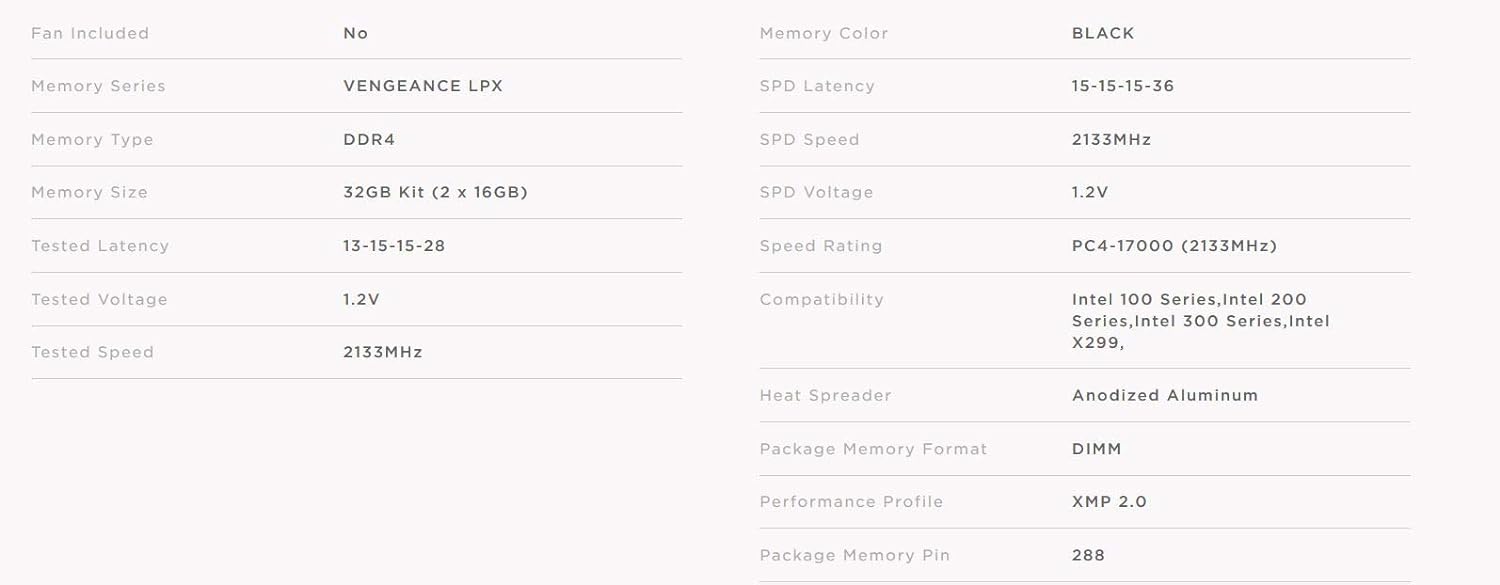The height and width of the screenshot is (585, 1500).
Task: Click the SPD latency value 15-15-15-36
Action: point(1123,86)
